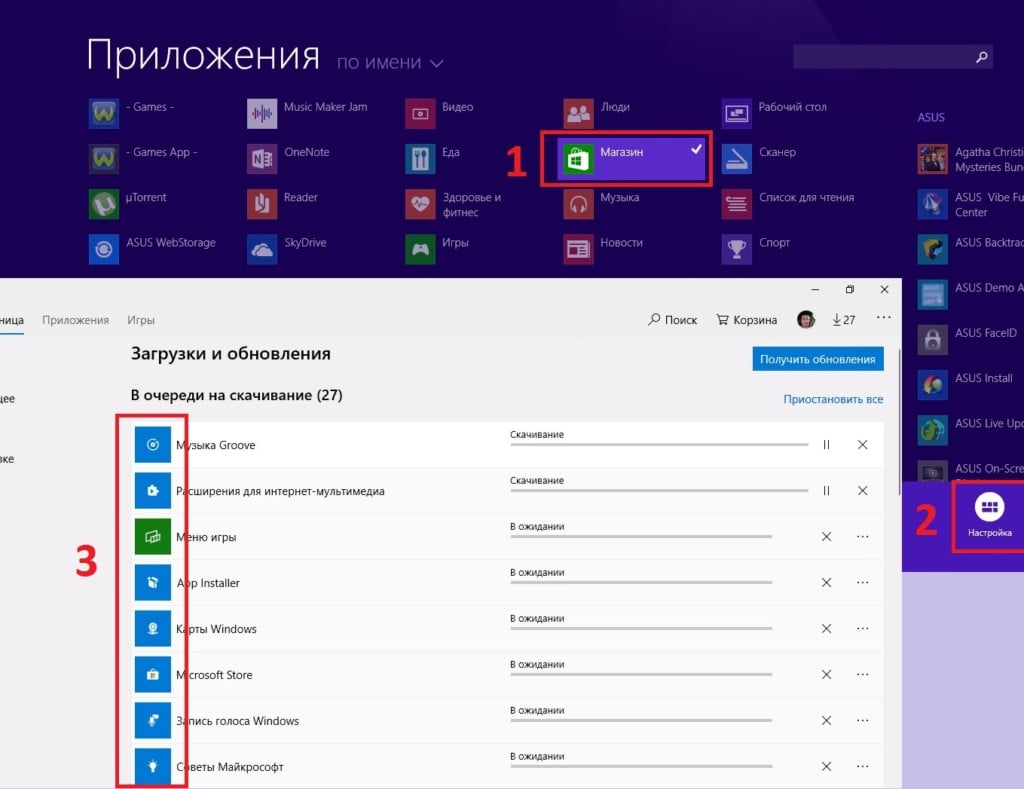
Task: Open the downloads indicator showing 27
Action: click(844, 319)
